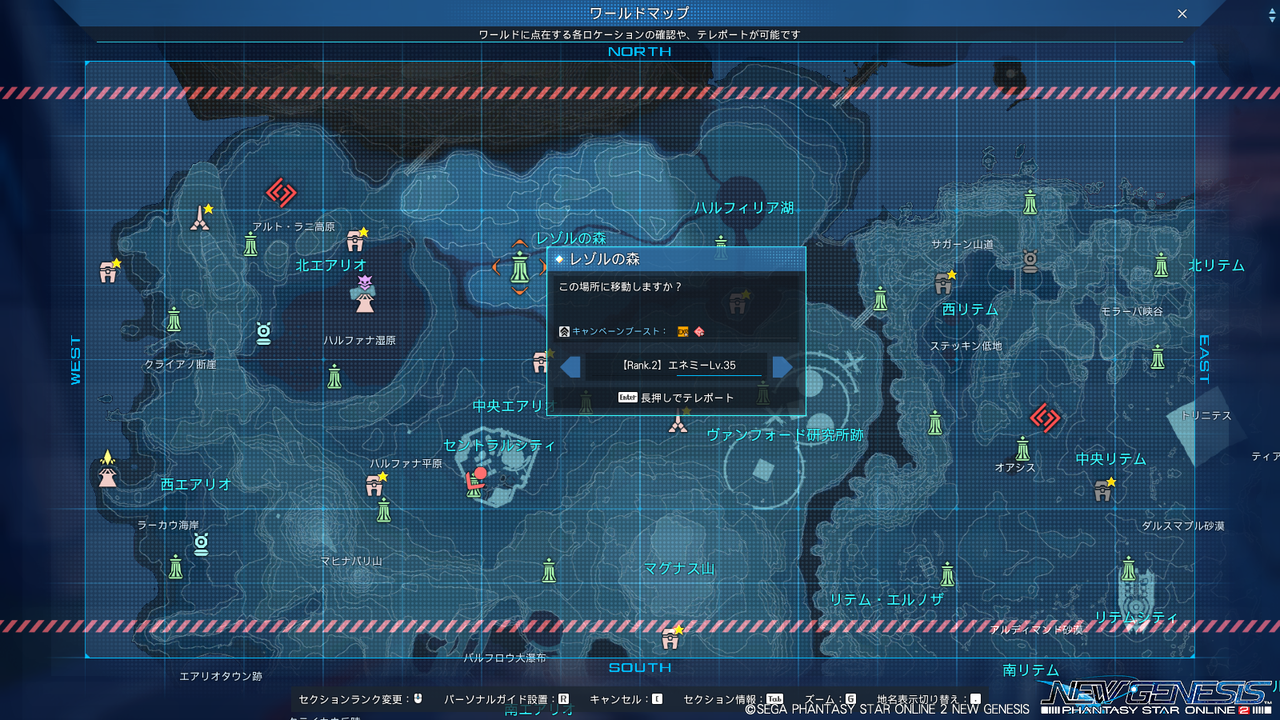This screenshot has height=720, width=1280.
Task: Click the purple-masked boss tower in 北エアリオ
Action: tap(365, 294)
